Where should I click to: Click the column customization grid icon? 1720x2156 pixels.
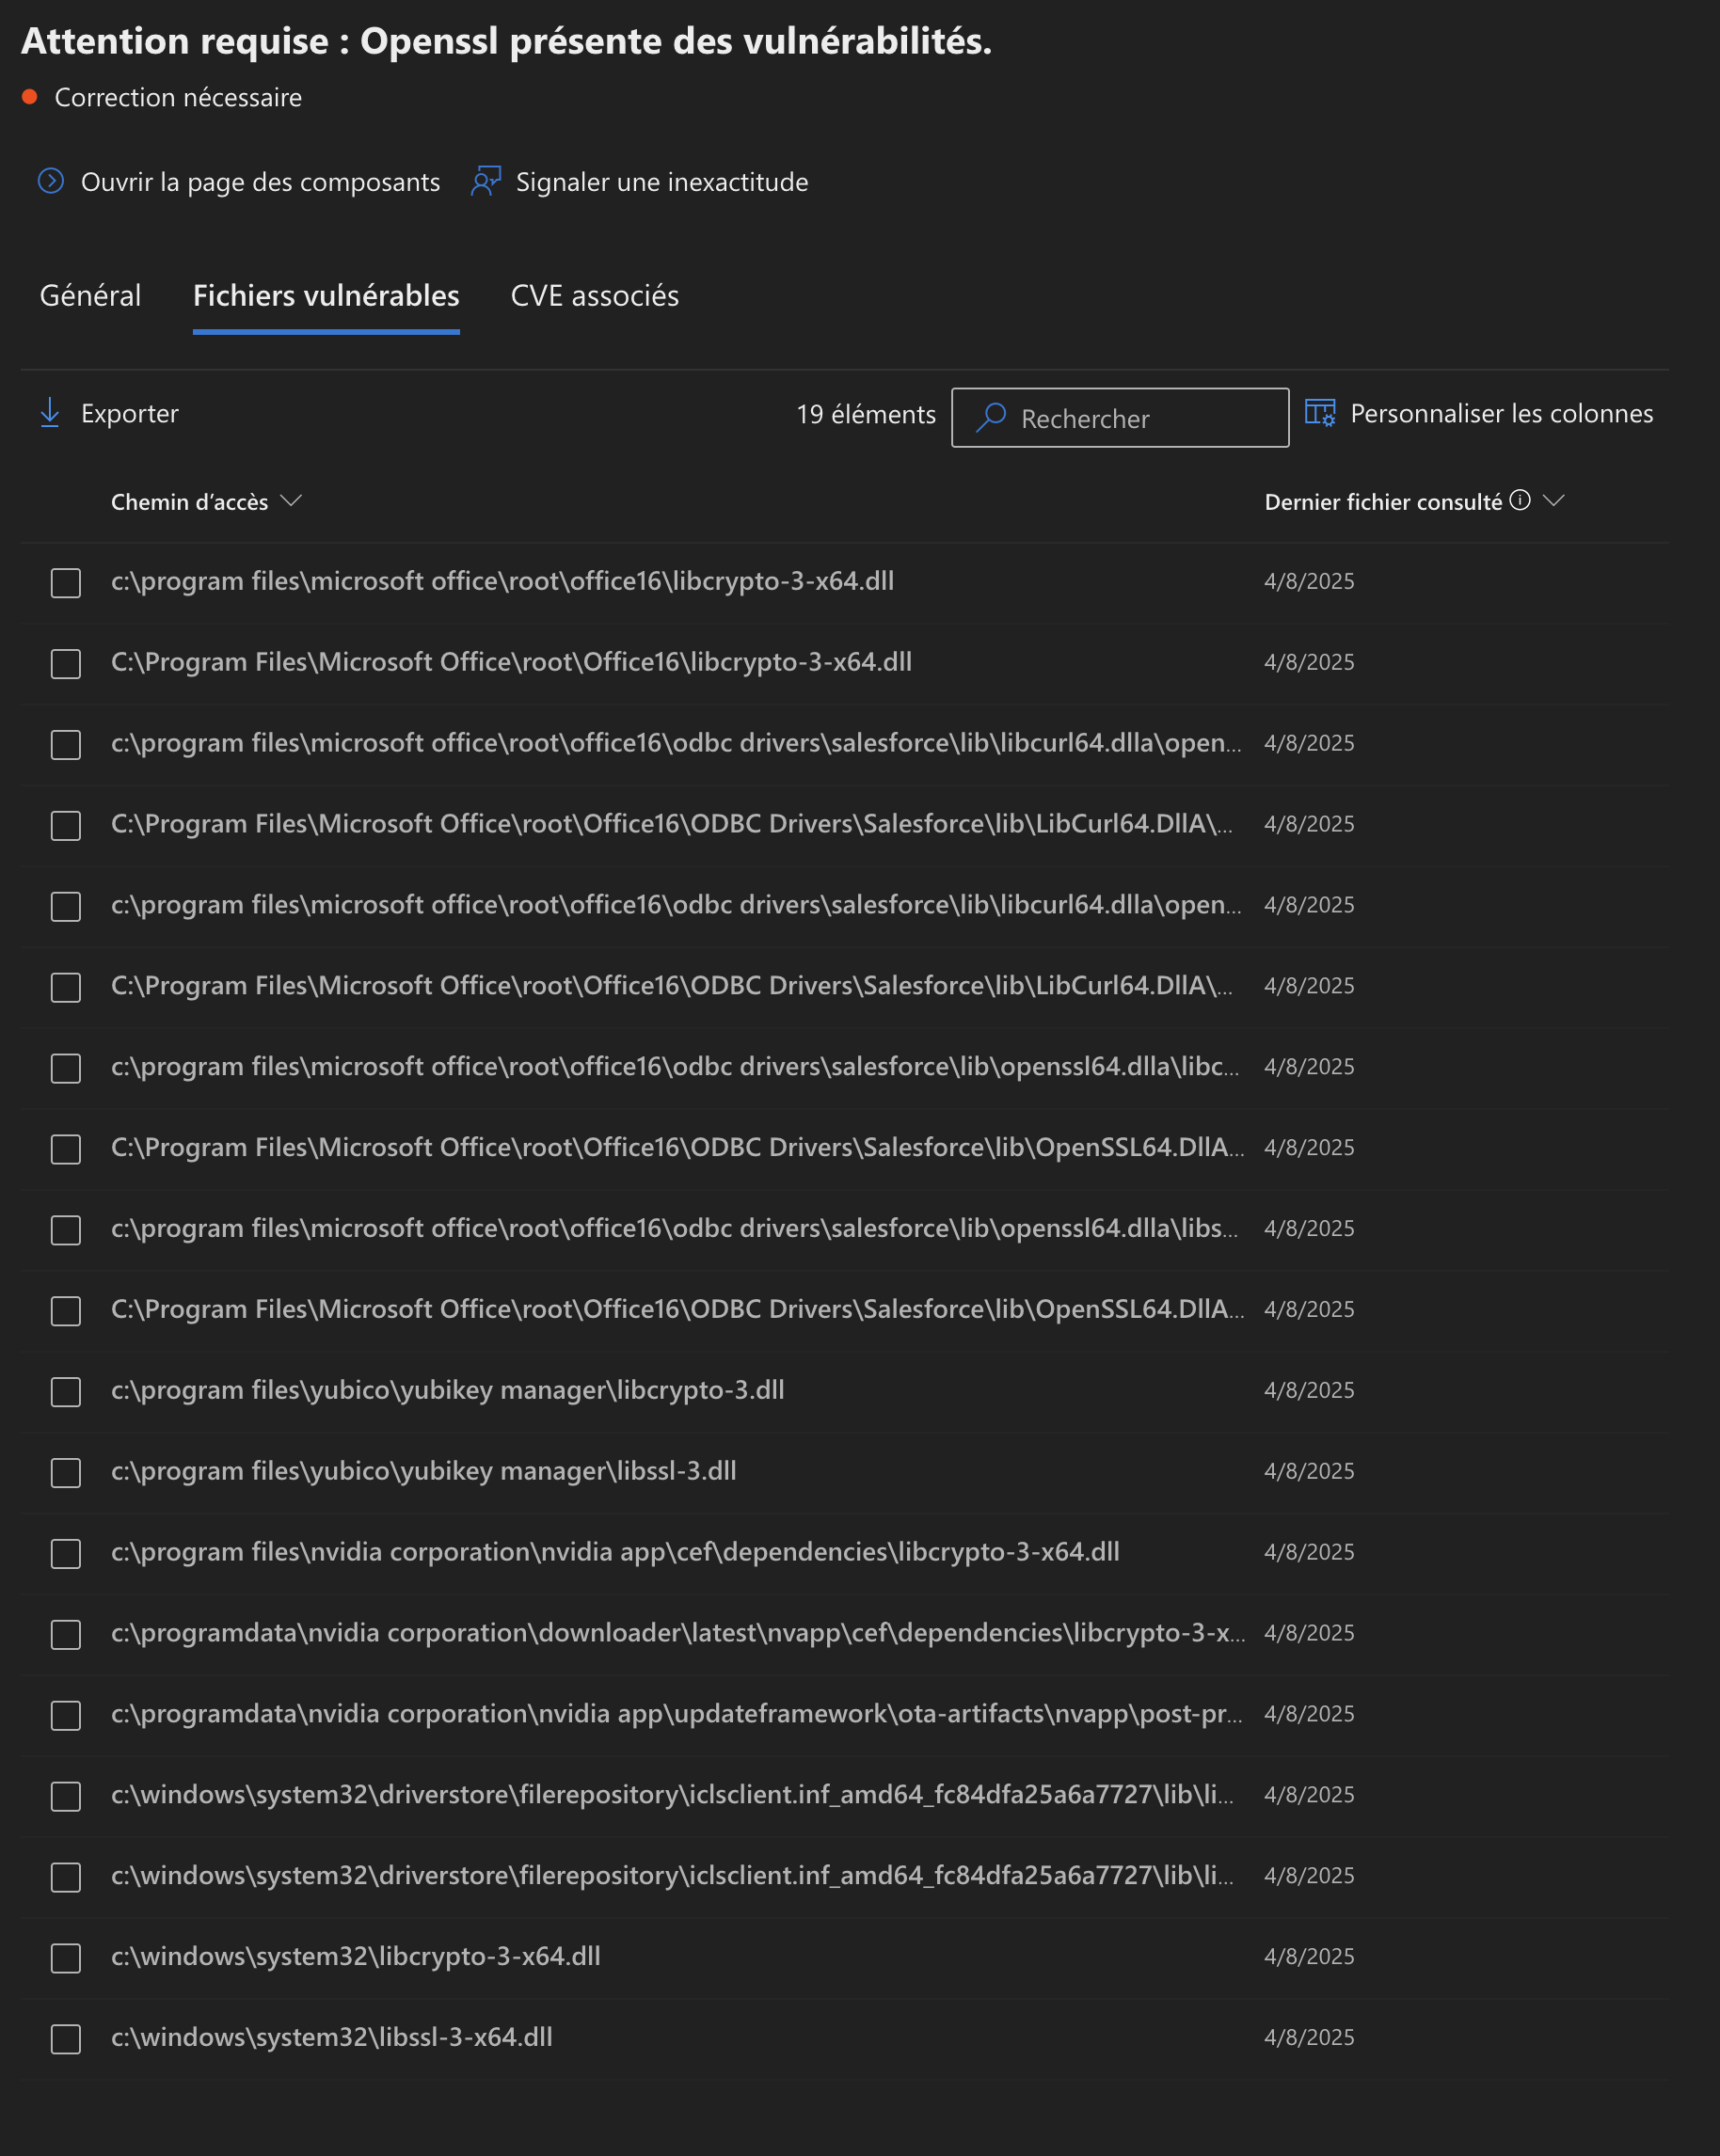[x=1320, y=413]
